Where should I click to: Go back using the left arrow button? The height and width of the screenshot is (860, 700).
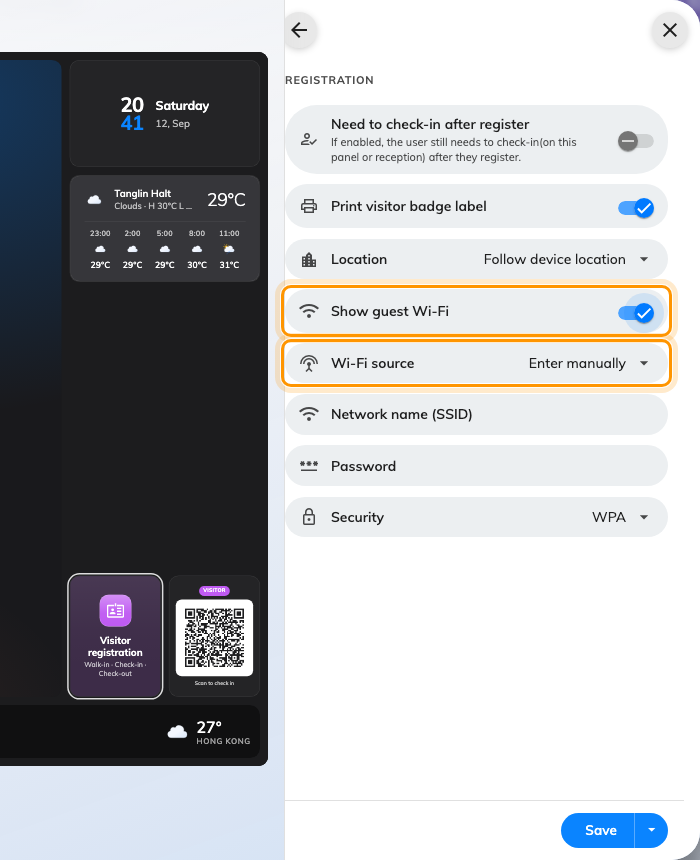300,30
